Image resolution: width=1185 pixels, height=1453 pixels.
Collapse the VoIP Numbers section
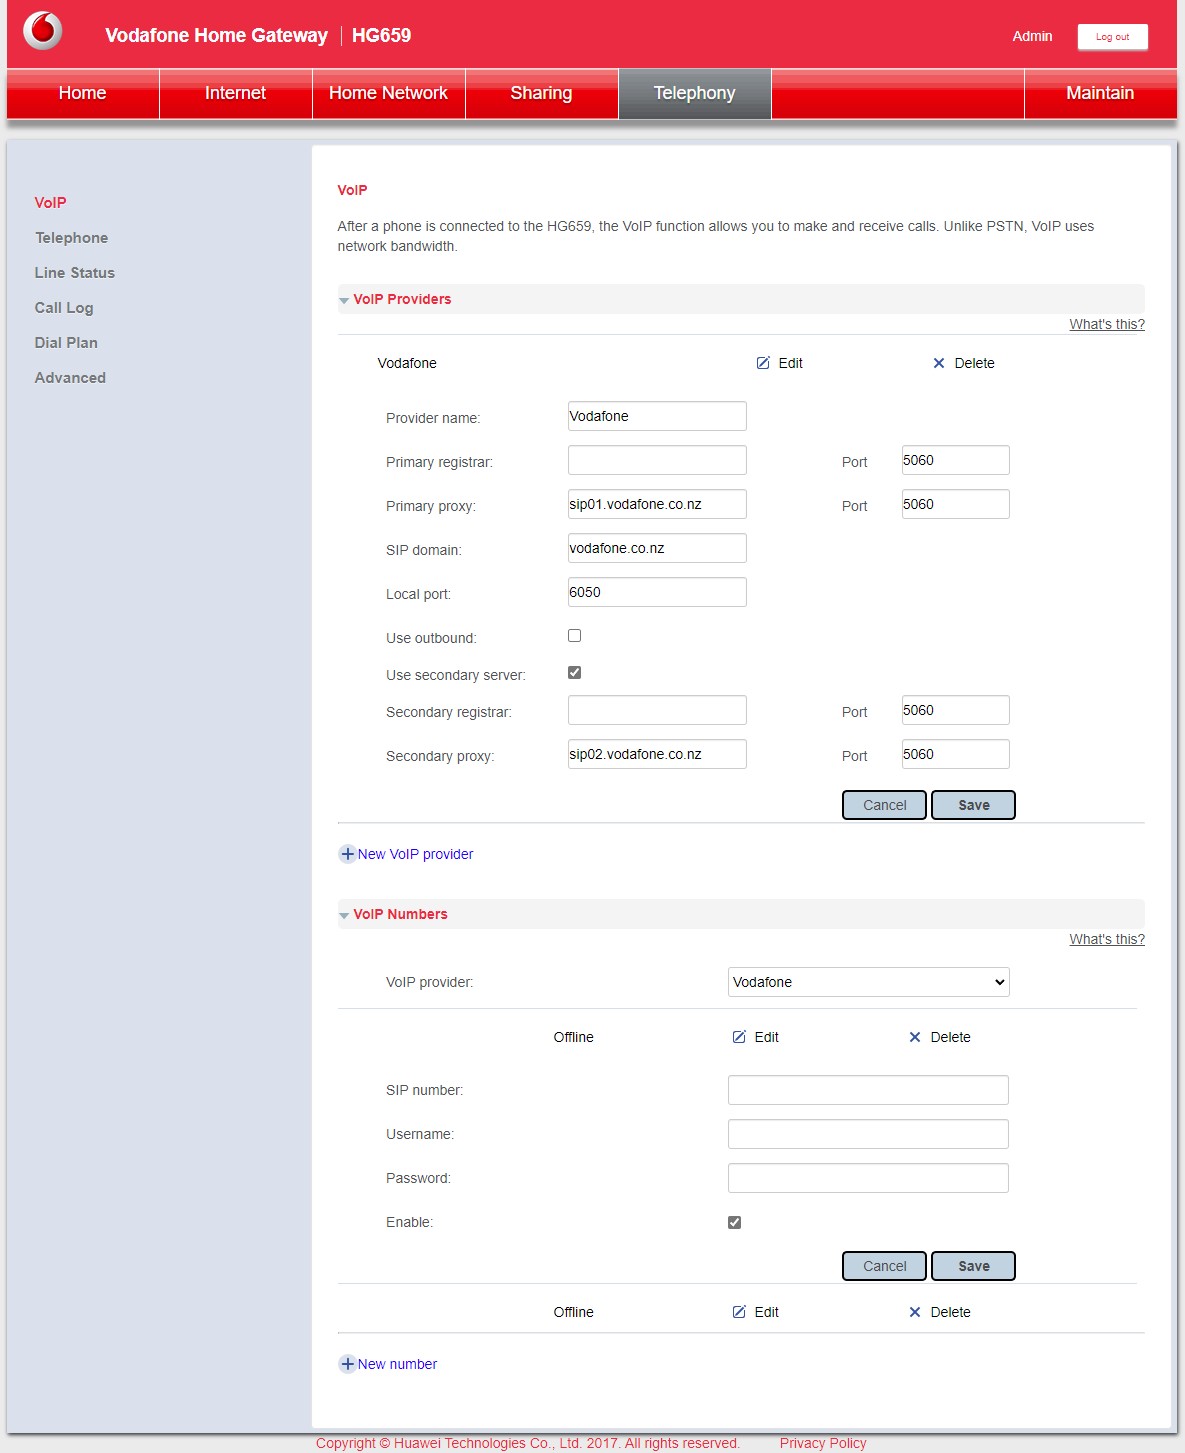tap(344, 915)
